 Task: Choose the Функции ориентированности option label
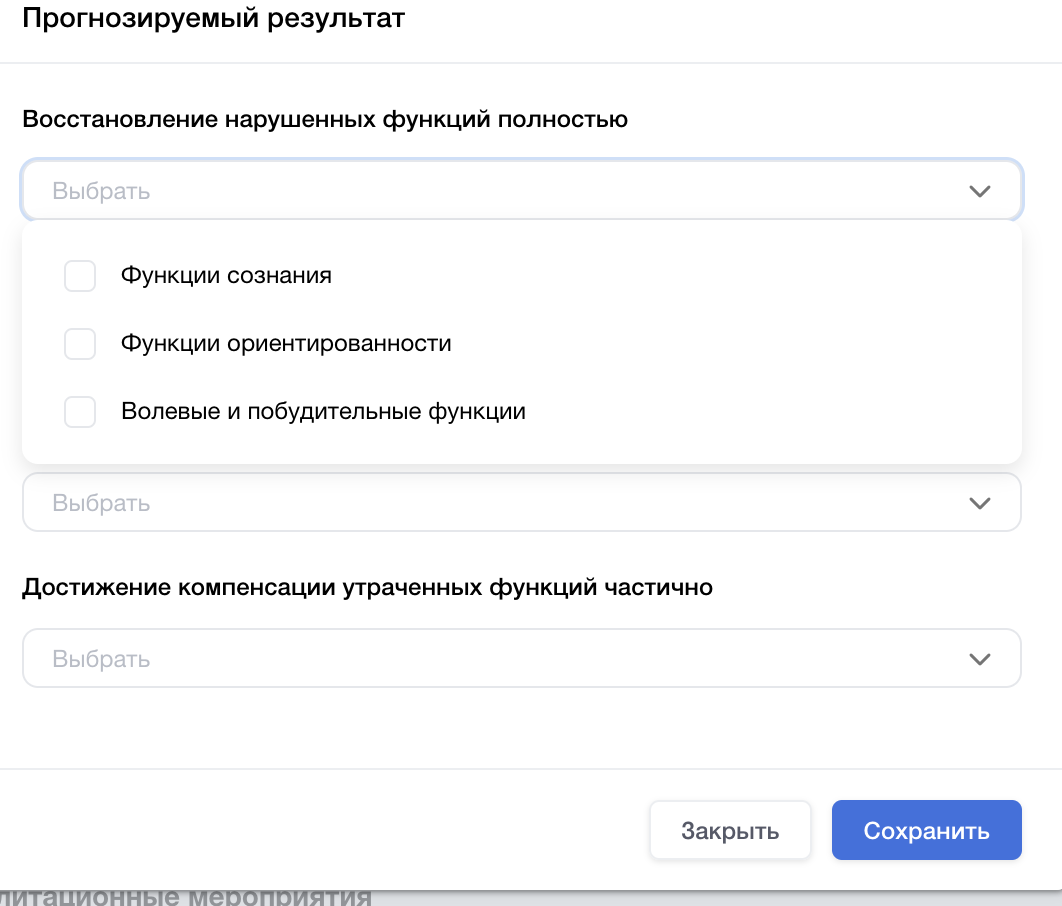tap(286, 344)
